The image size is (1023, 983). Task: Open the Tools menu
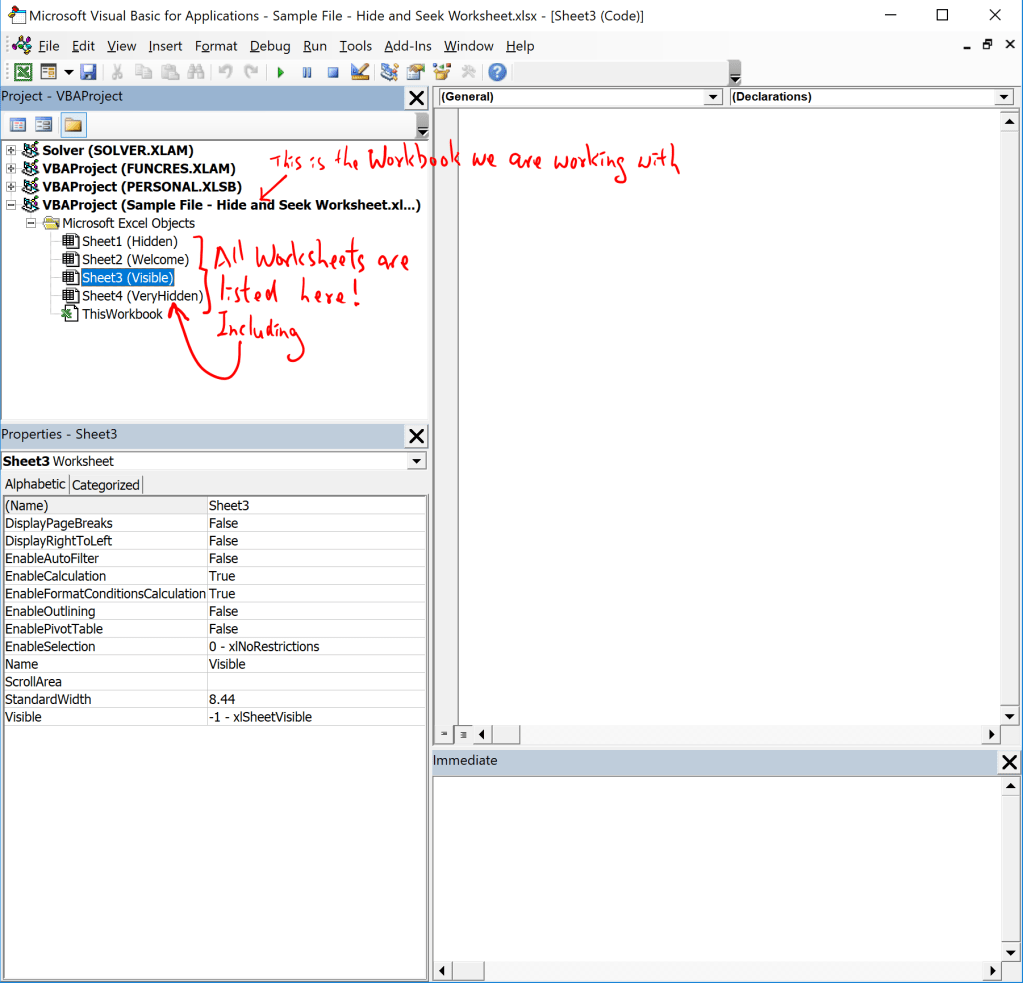coord(355,46)
